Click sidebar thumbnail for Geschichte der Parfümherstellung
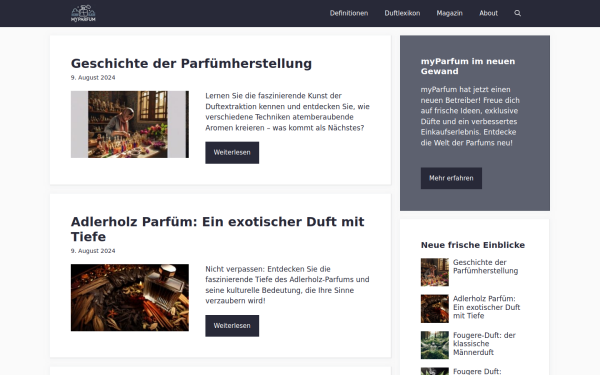Screen dimensions: 600x375 tap(435, 272)
